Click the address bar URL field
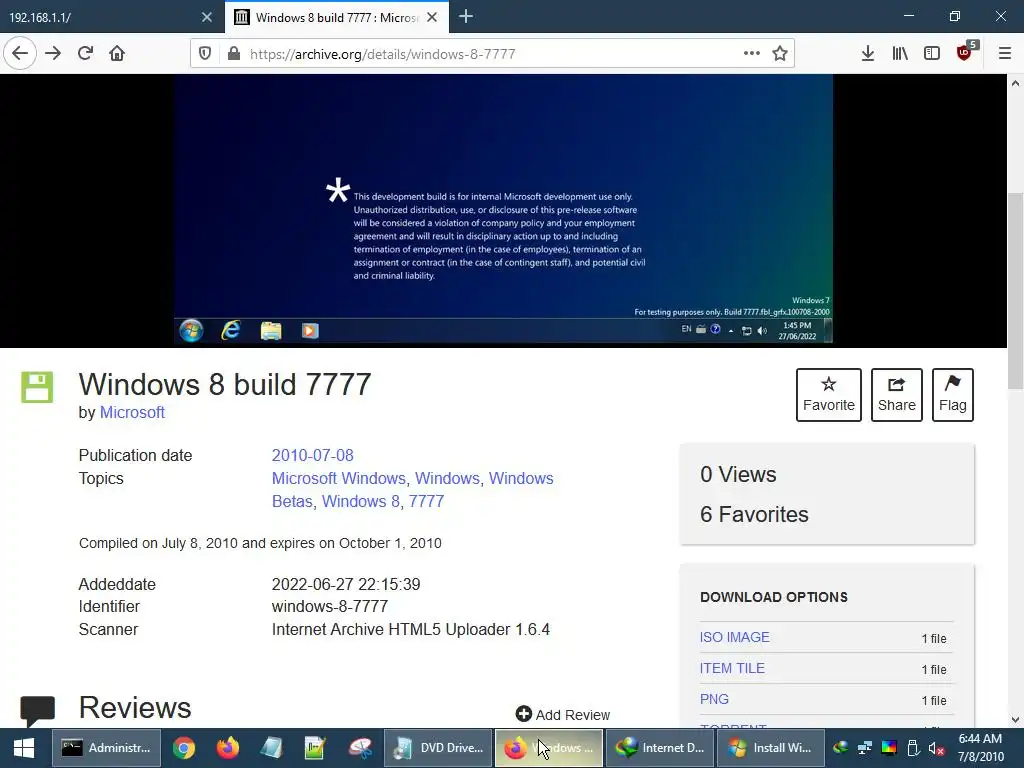This screenshot has height=768, width=1024. point(493,54)
